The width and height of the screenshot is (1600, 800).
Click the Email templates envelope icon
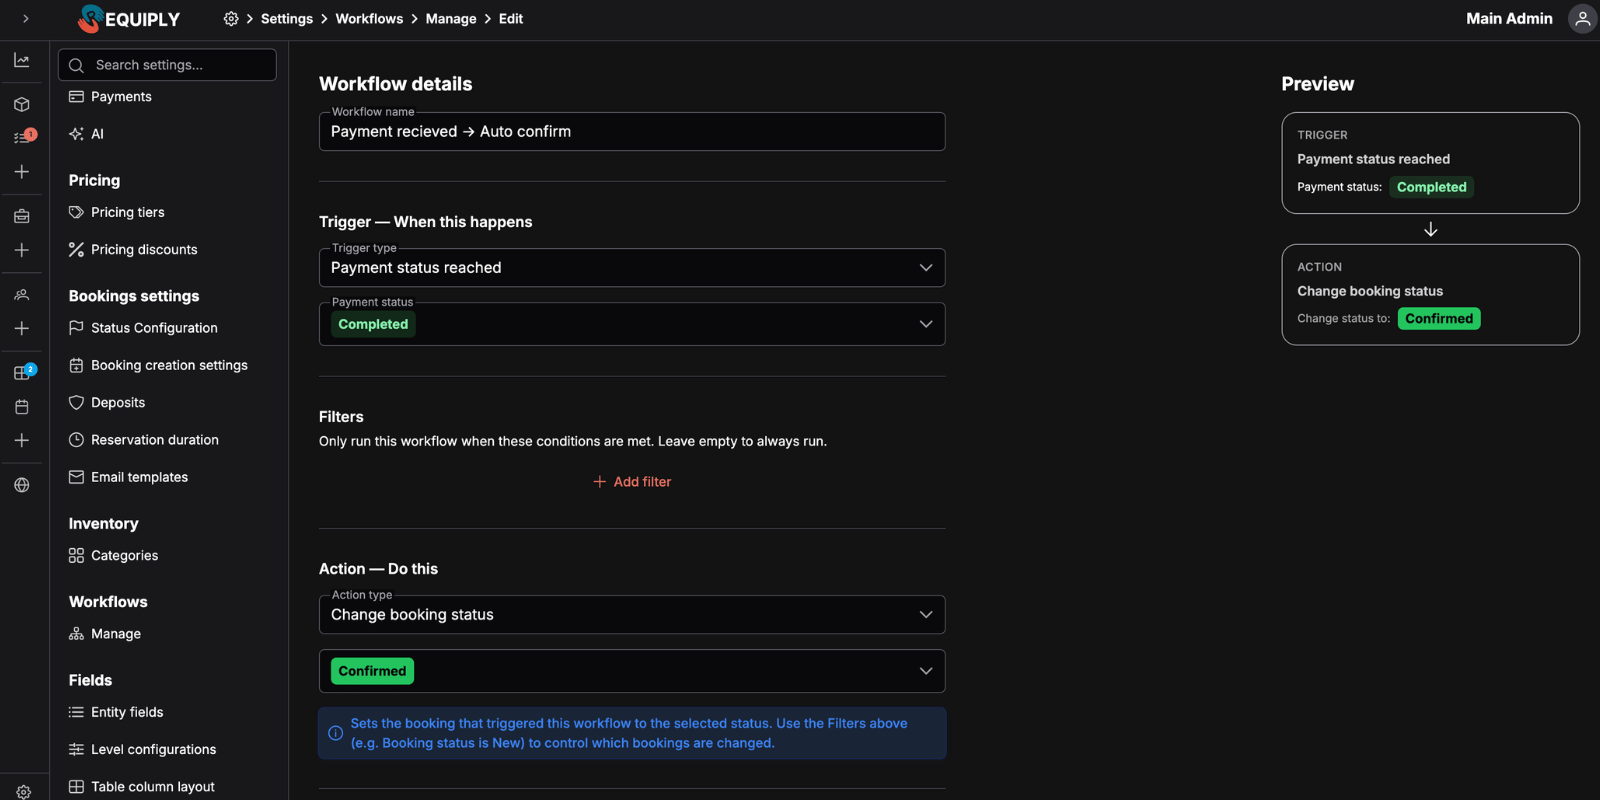tap(76, 477)
